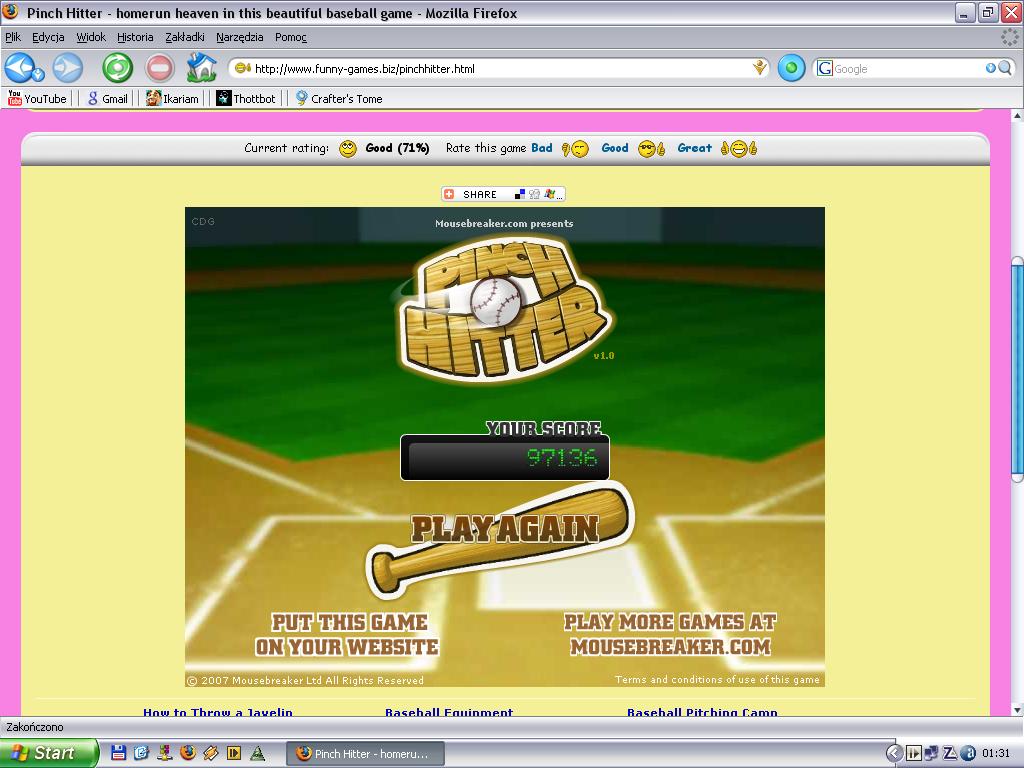Open the Narzędzia menu
This screenshot has height=768, width=1024.
tap(240, 37)
